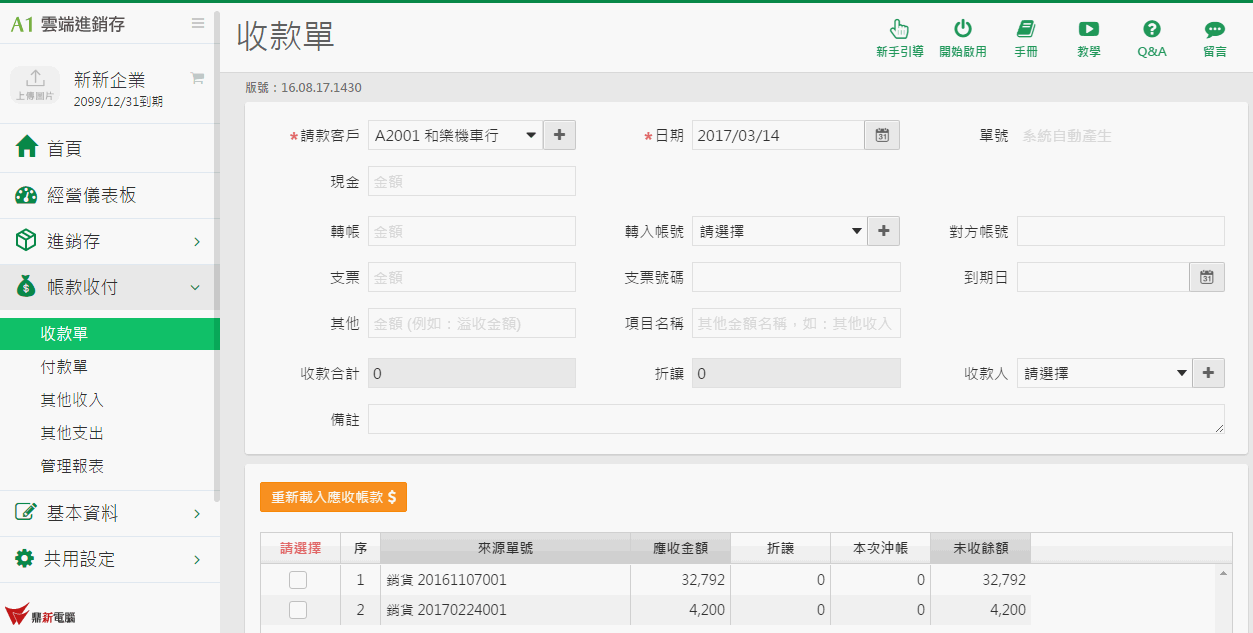Viewport: 1253px width, 633px height.
Task: Click the 支票號碼 input field
Action: 796,277
